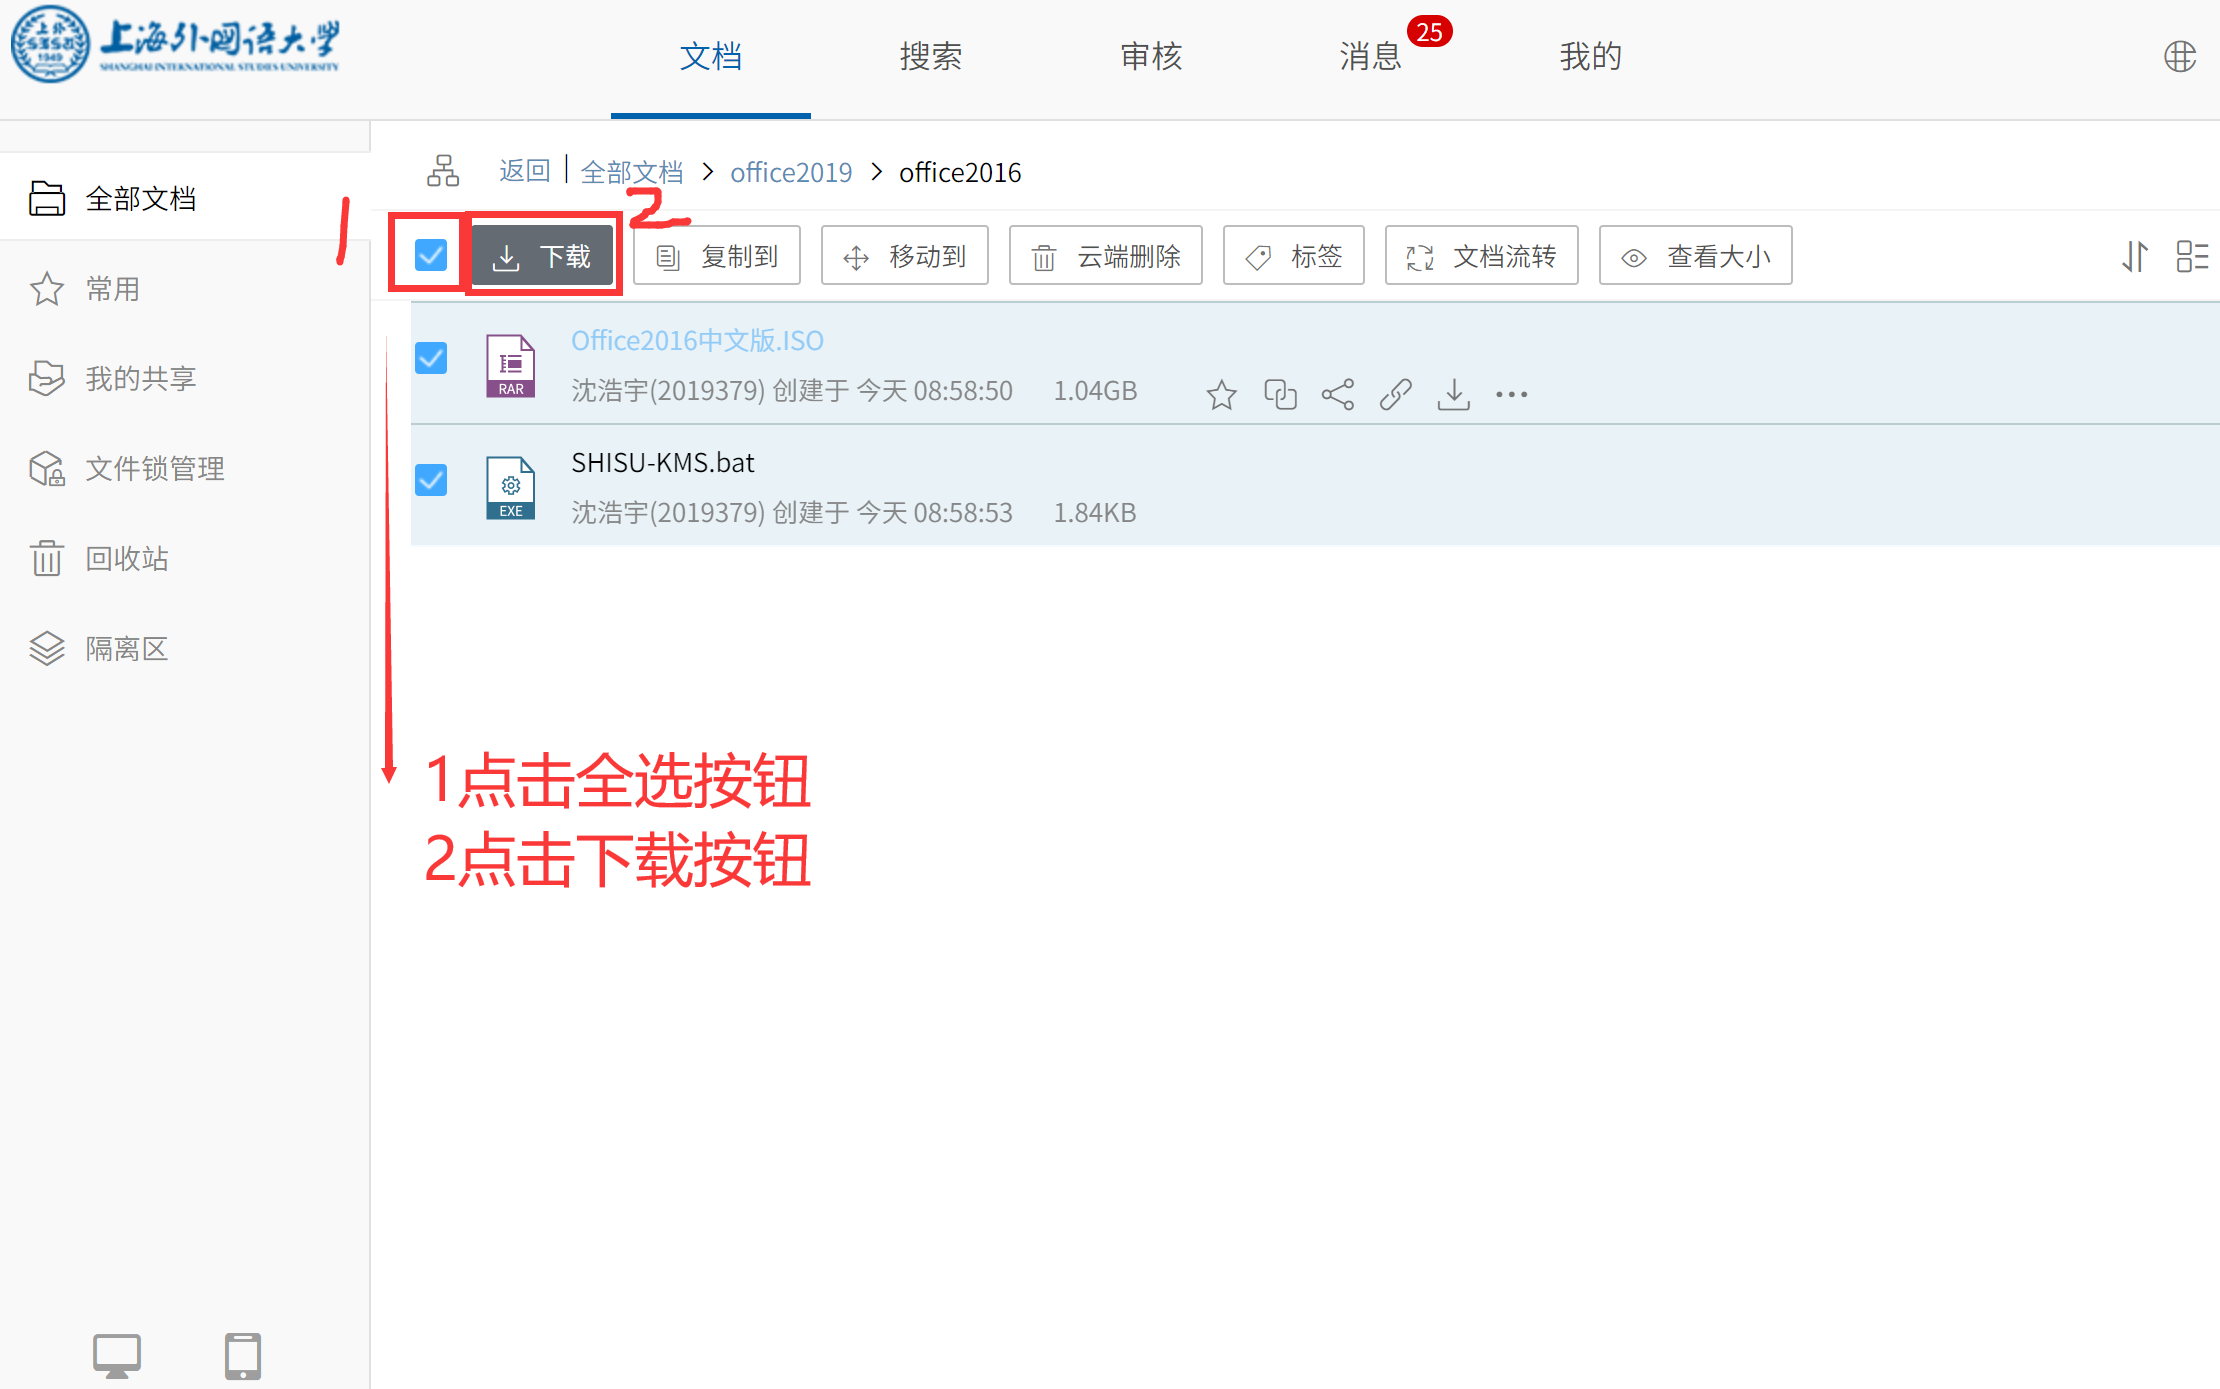Download Office2016 ISO via row download icon
The image size is (2220, 1389).
coord(1454,395)
